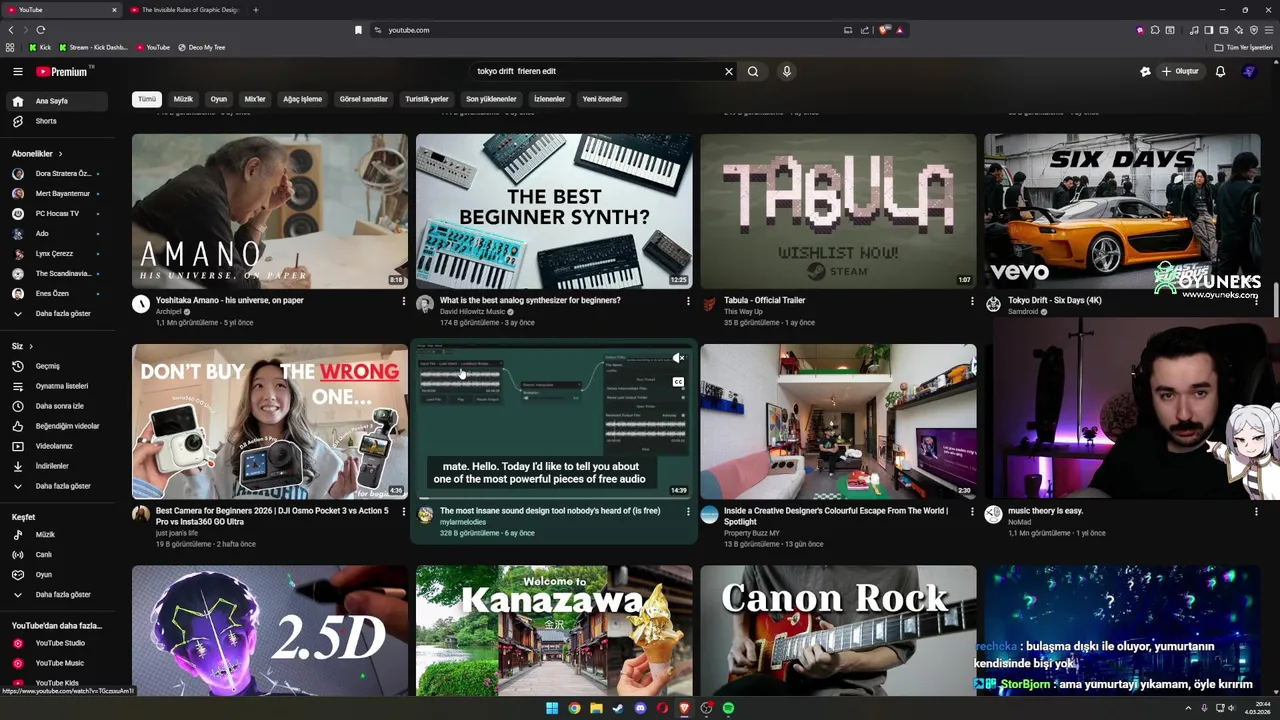Select the Tümü filter chip
Image resolution: width=1280 pixels, height=720 pixels.
coord(147,99)
